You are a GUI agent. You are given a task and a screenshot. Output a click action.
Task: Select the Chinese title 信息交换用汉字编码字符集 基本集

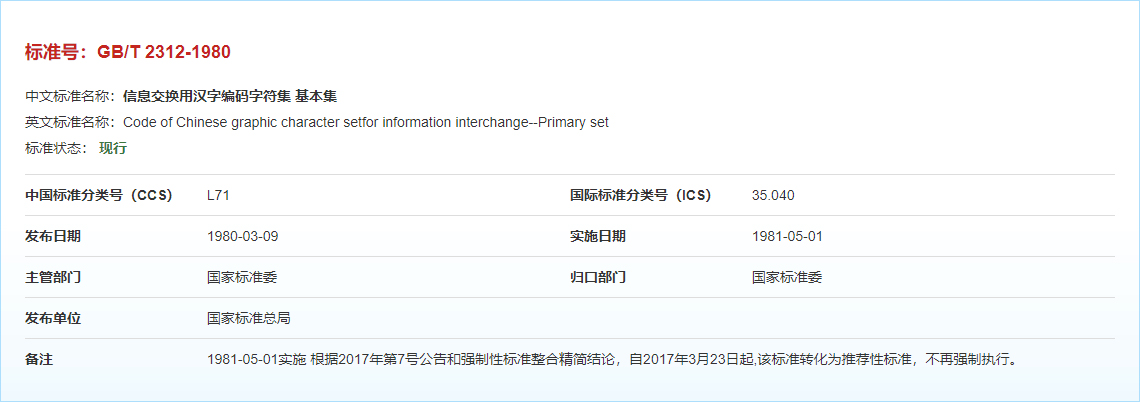(230, 96)
